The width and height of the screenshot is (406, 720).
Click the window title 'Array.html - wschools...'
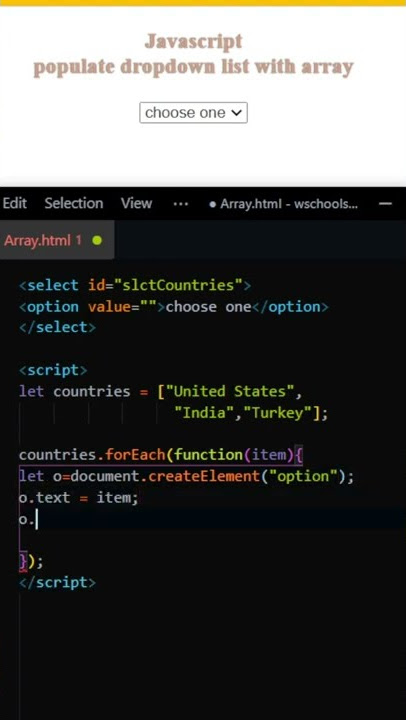point(288,203)
